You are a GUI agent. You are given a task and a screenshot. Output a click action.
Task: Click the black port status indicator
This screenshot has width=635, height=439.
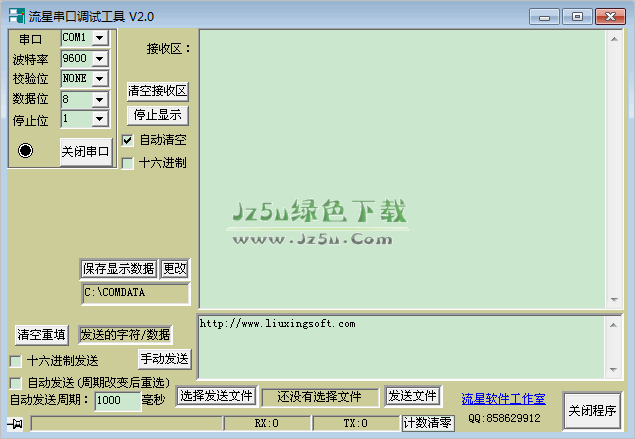click(x=26, y=150)
